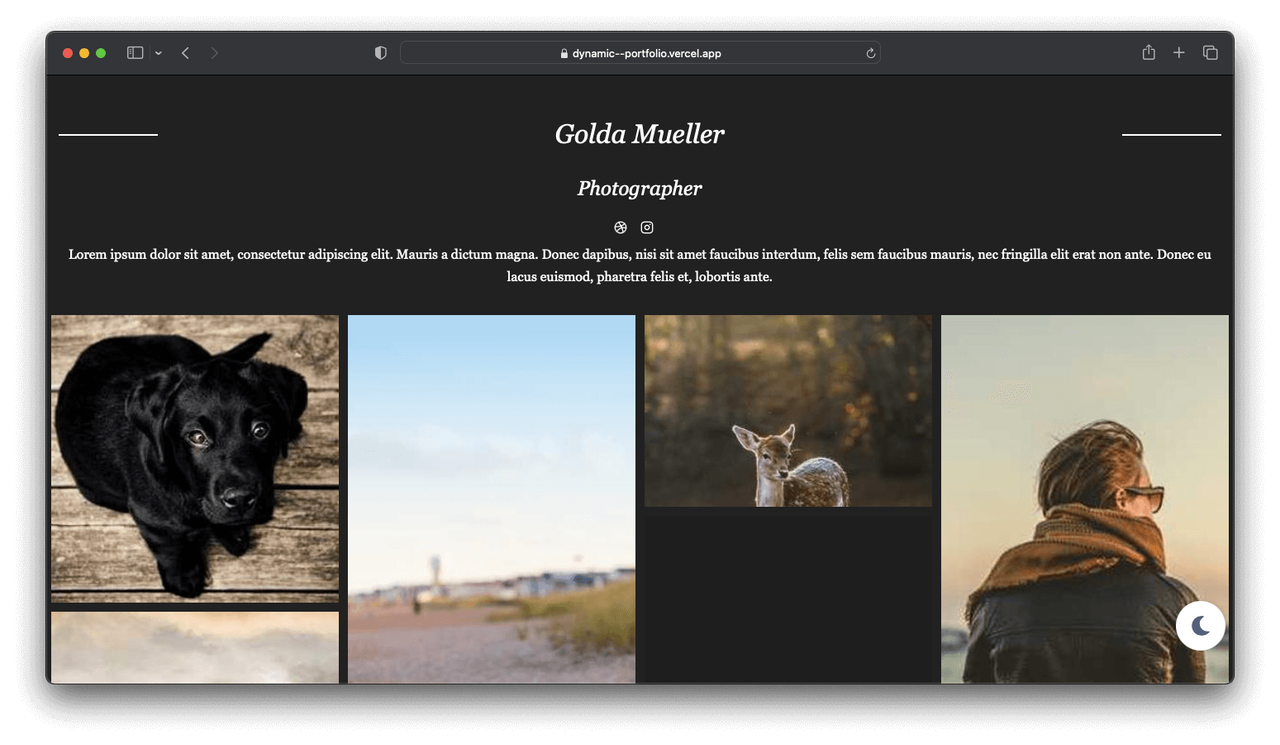1280x745 pixels.
Task: Toggle dark mode with the moon button
Action: [x=1200, y=626]
